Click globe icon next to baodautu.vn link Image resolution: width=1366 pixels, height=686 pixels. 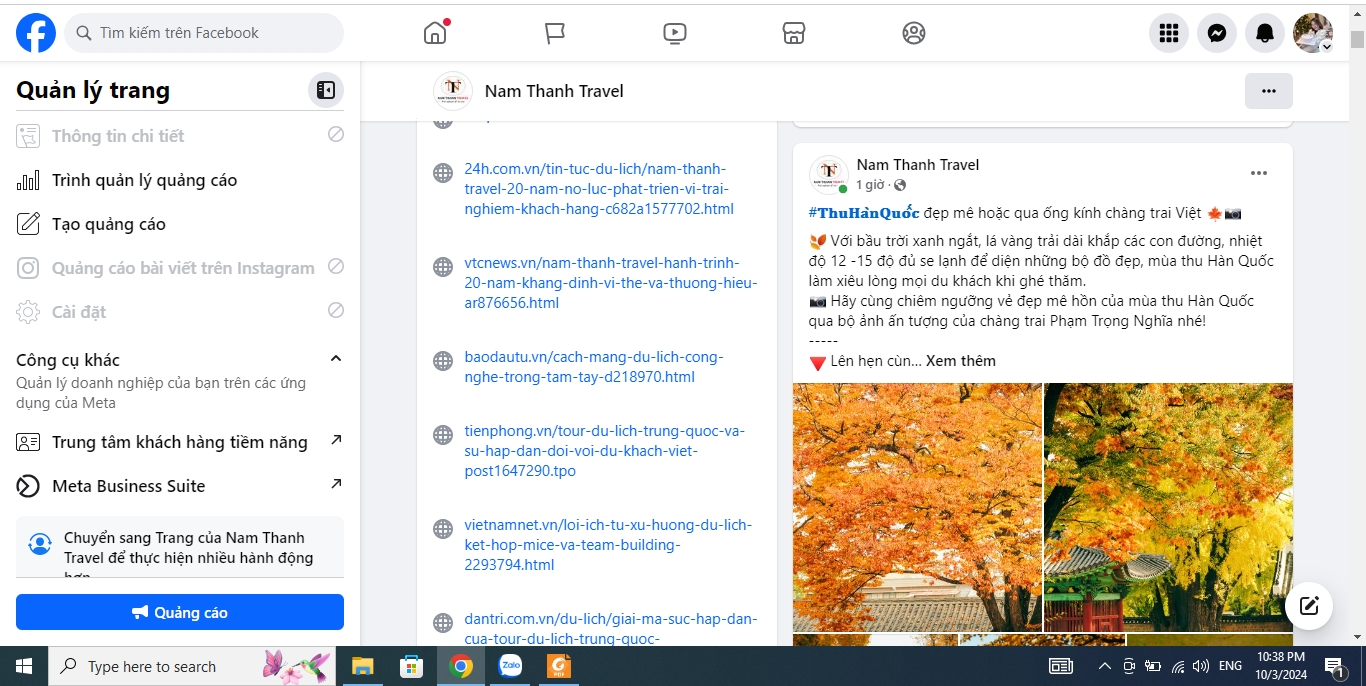(443, 361)
